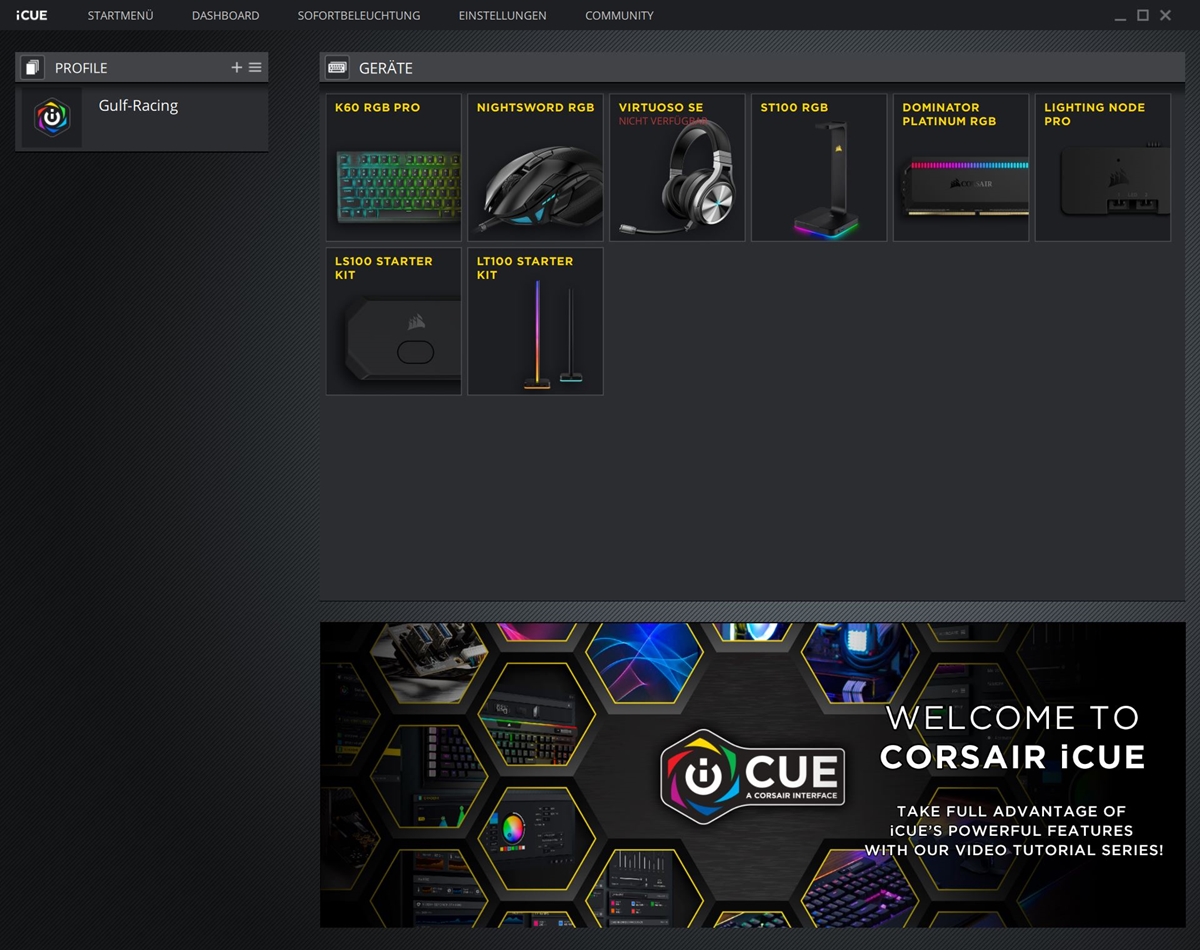This screenshot has width=1200, height=950.
Task: Switch to the Dashboard tab
Action: (225, 16)
